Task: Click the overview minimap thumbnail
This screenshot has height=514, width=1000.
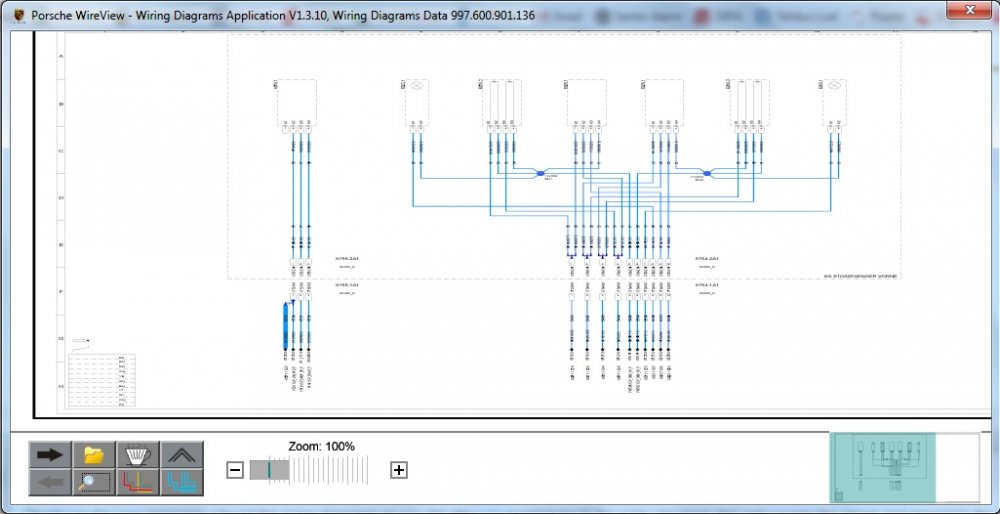Action: [x=905, y=467]
